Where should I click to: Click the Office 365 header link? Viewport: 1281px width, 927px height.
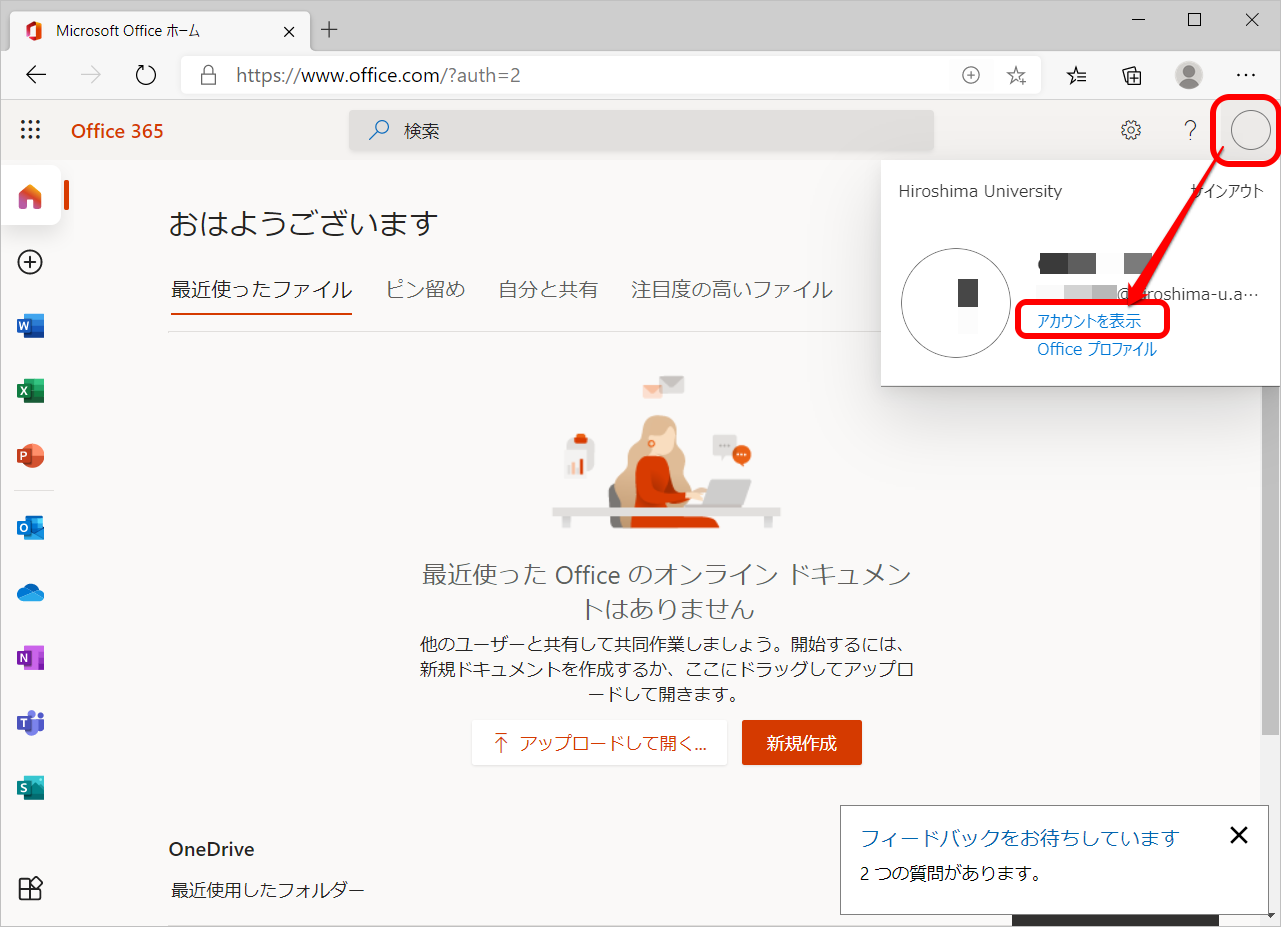[117, 131]
